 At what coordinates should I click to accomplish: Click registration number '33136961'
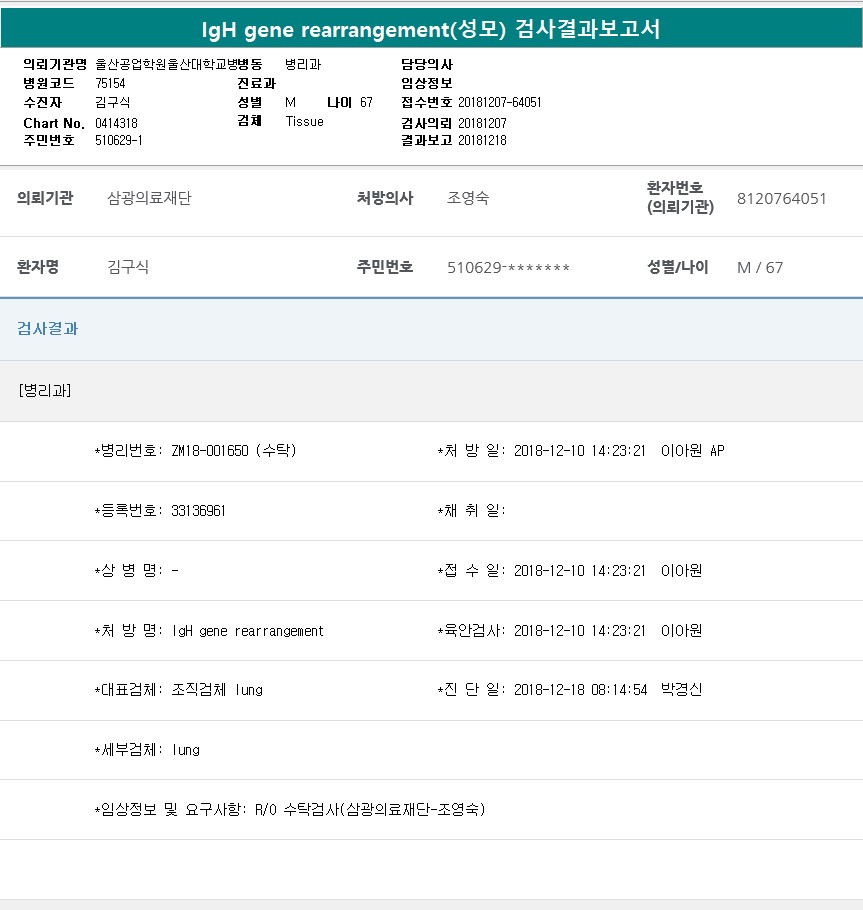coord(198,511)
